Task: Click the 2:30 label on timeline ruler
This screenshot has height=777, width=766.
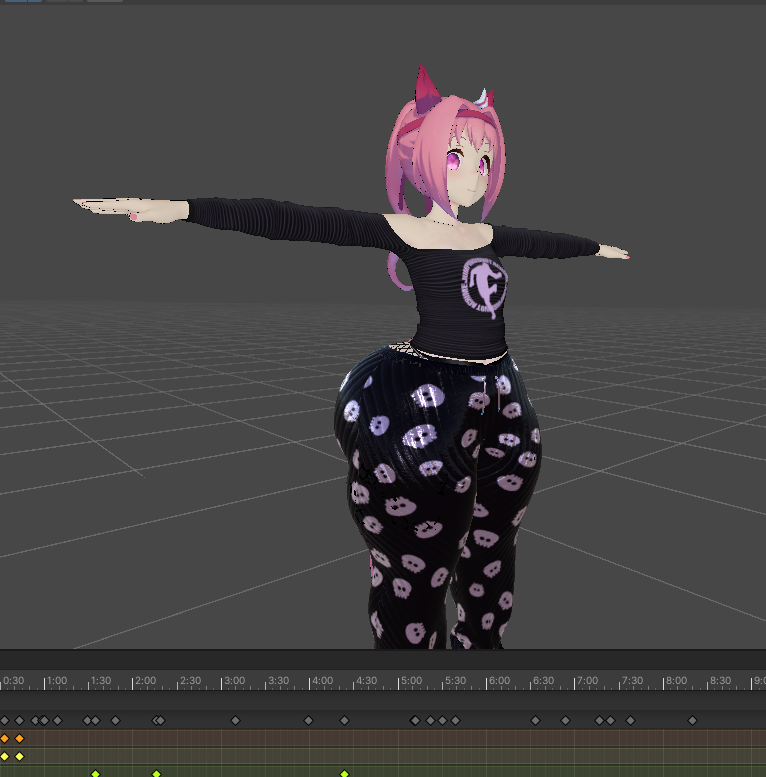Action: click(x=190, y=680)
